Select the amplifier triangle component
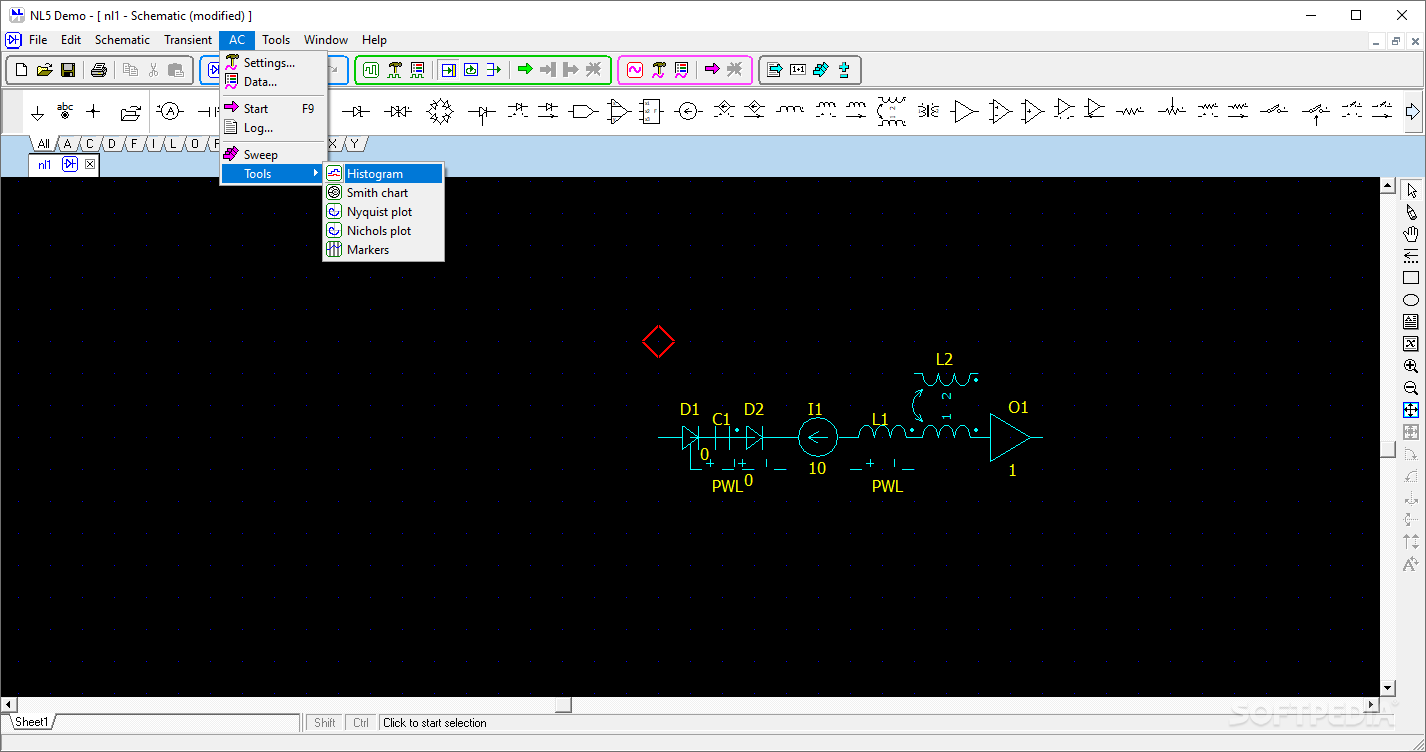This screenshot has height=752, width=1426. [x=964, y=112]
